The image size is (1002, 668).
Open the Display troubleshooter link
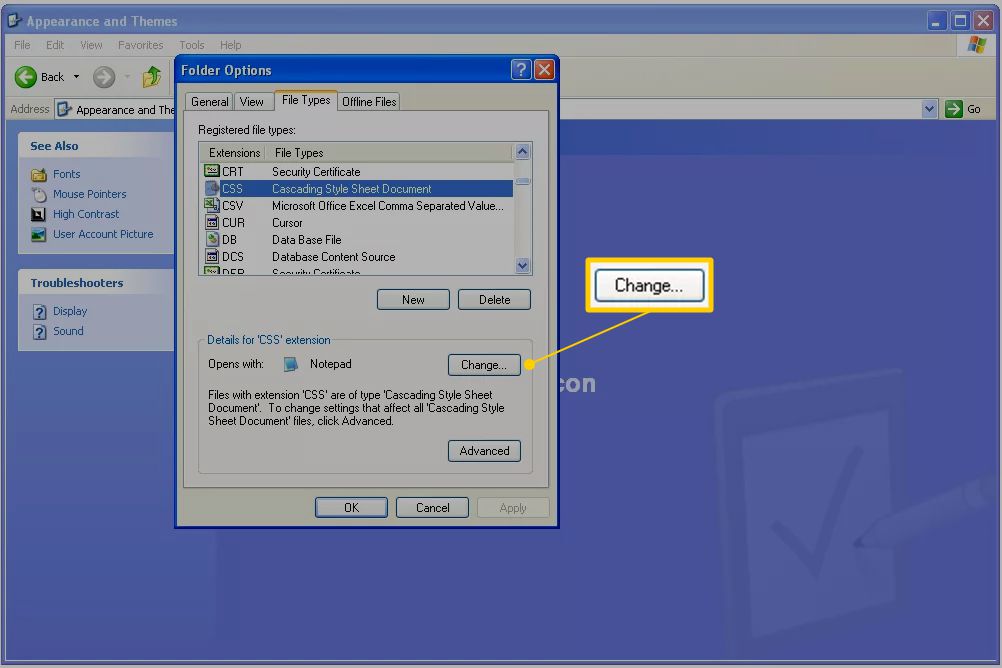point(70,311)
